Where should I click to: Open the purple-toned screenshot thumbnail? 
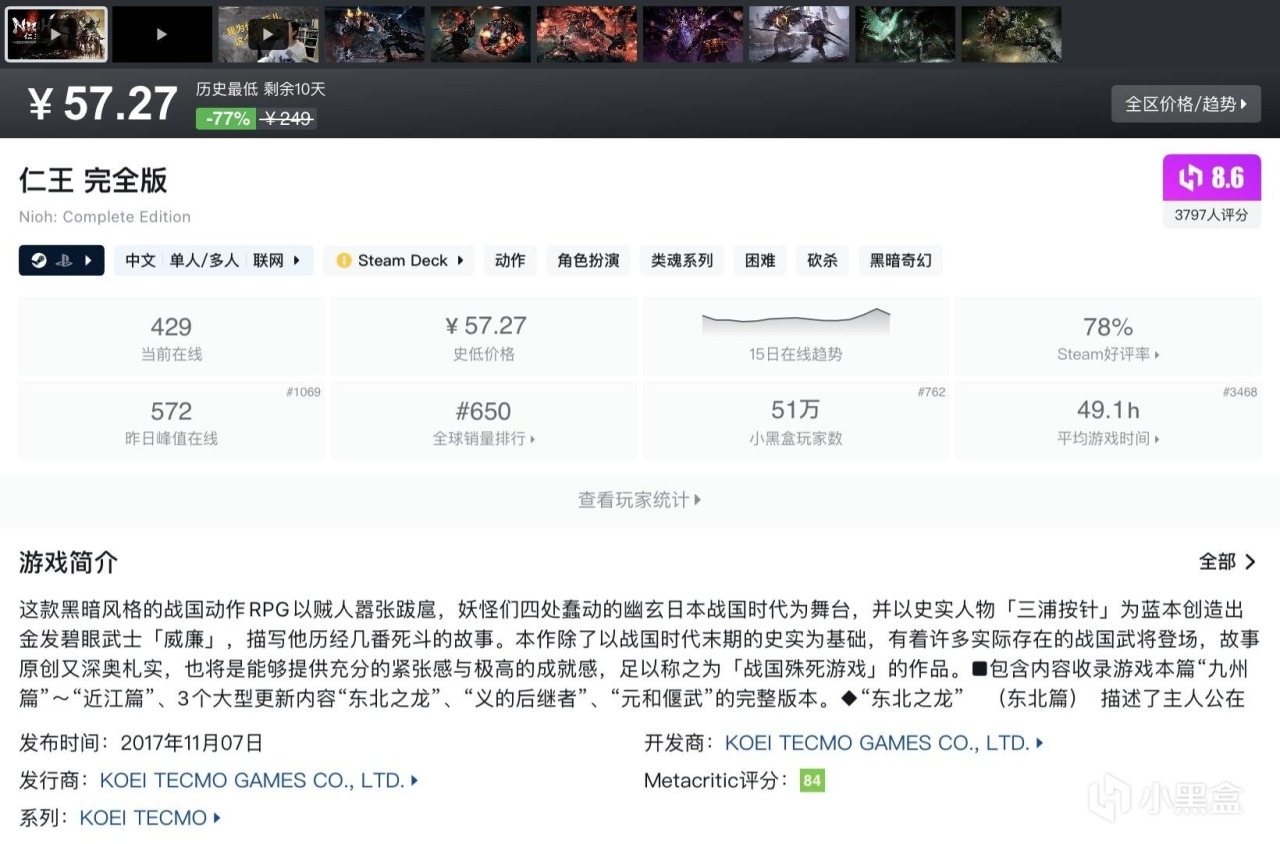693,34
